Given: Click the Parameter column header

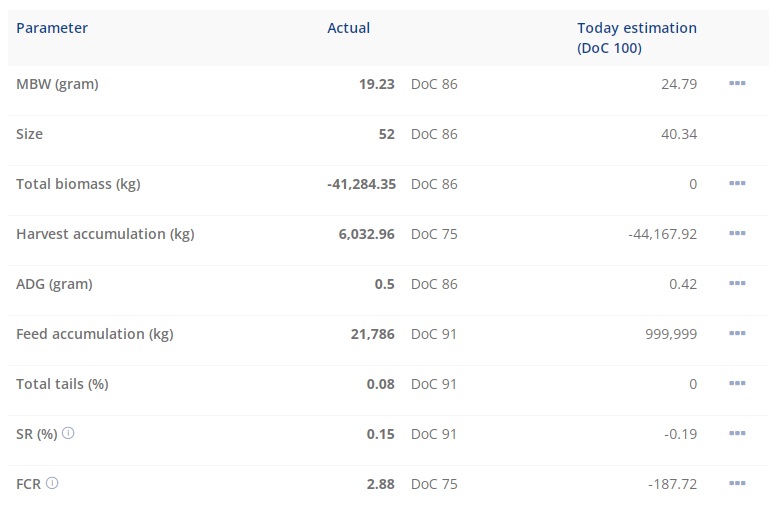Looking at the screenshot, I should pyautogui.click(x=52, y=28).
